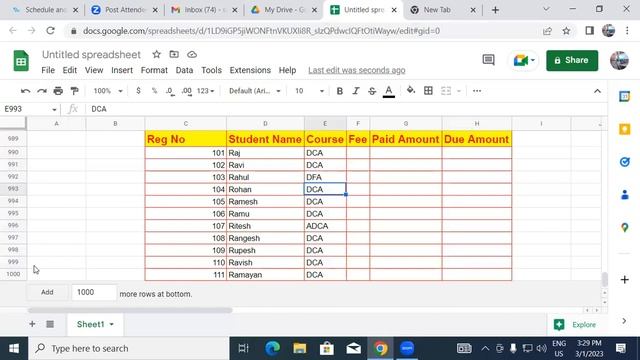Format as currency with dollar icon
The height and width of the screenshot is (360, 640).
pyautogui.click(x=138, y=91)
